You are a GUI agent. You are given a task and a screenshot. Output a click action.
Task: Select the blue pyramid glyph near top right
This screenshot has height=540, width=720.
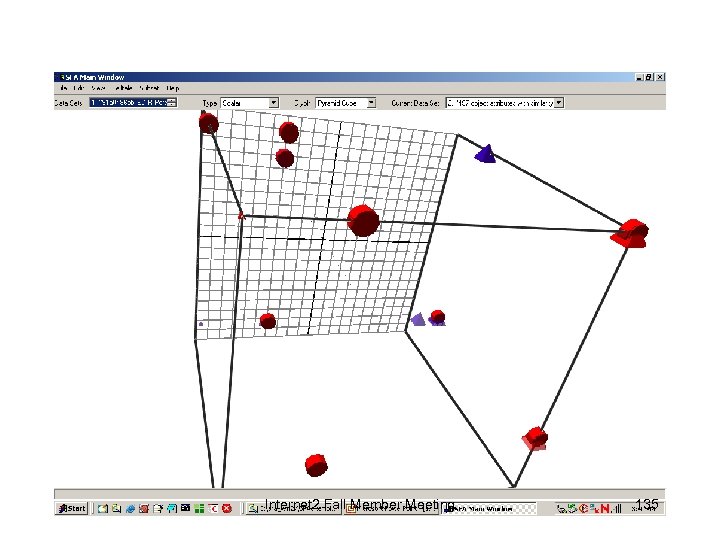click(x=485, y=154)
